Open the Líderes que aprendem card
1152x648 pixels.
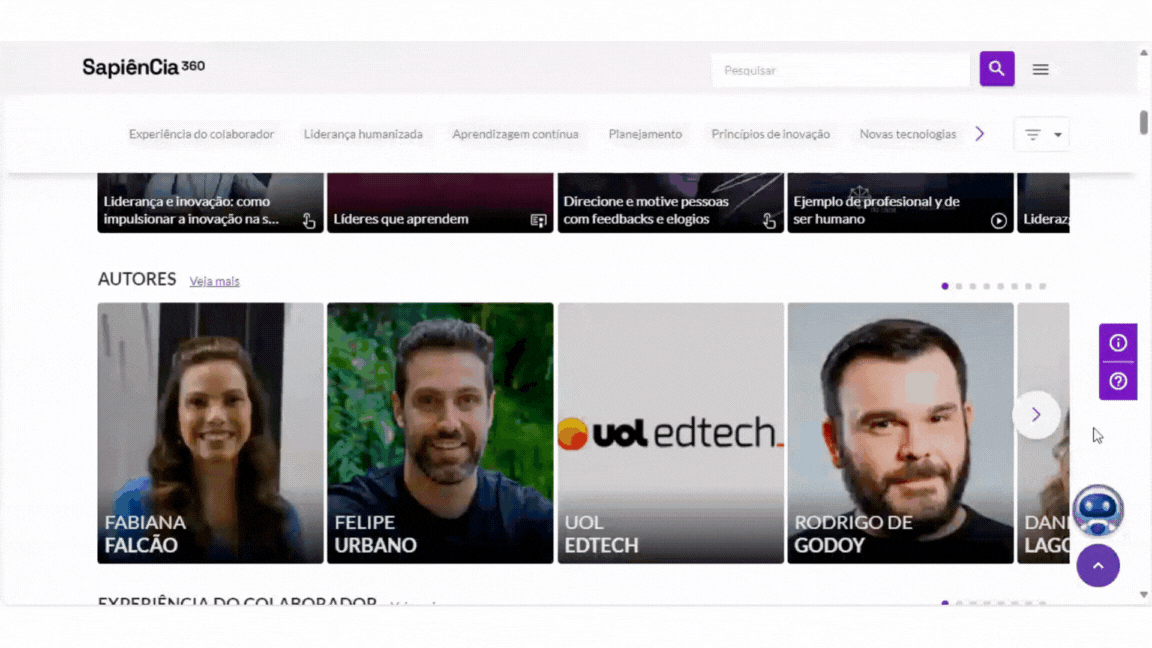[x=440, y=203]
